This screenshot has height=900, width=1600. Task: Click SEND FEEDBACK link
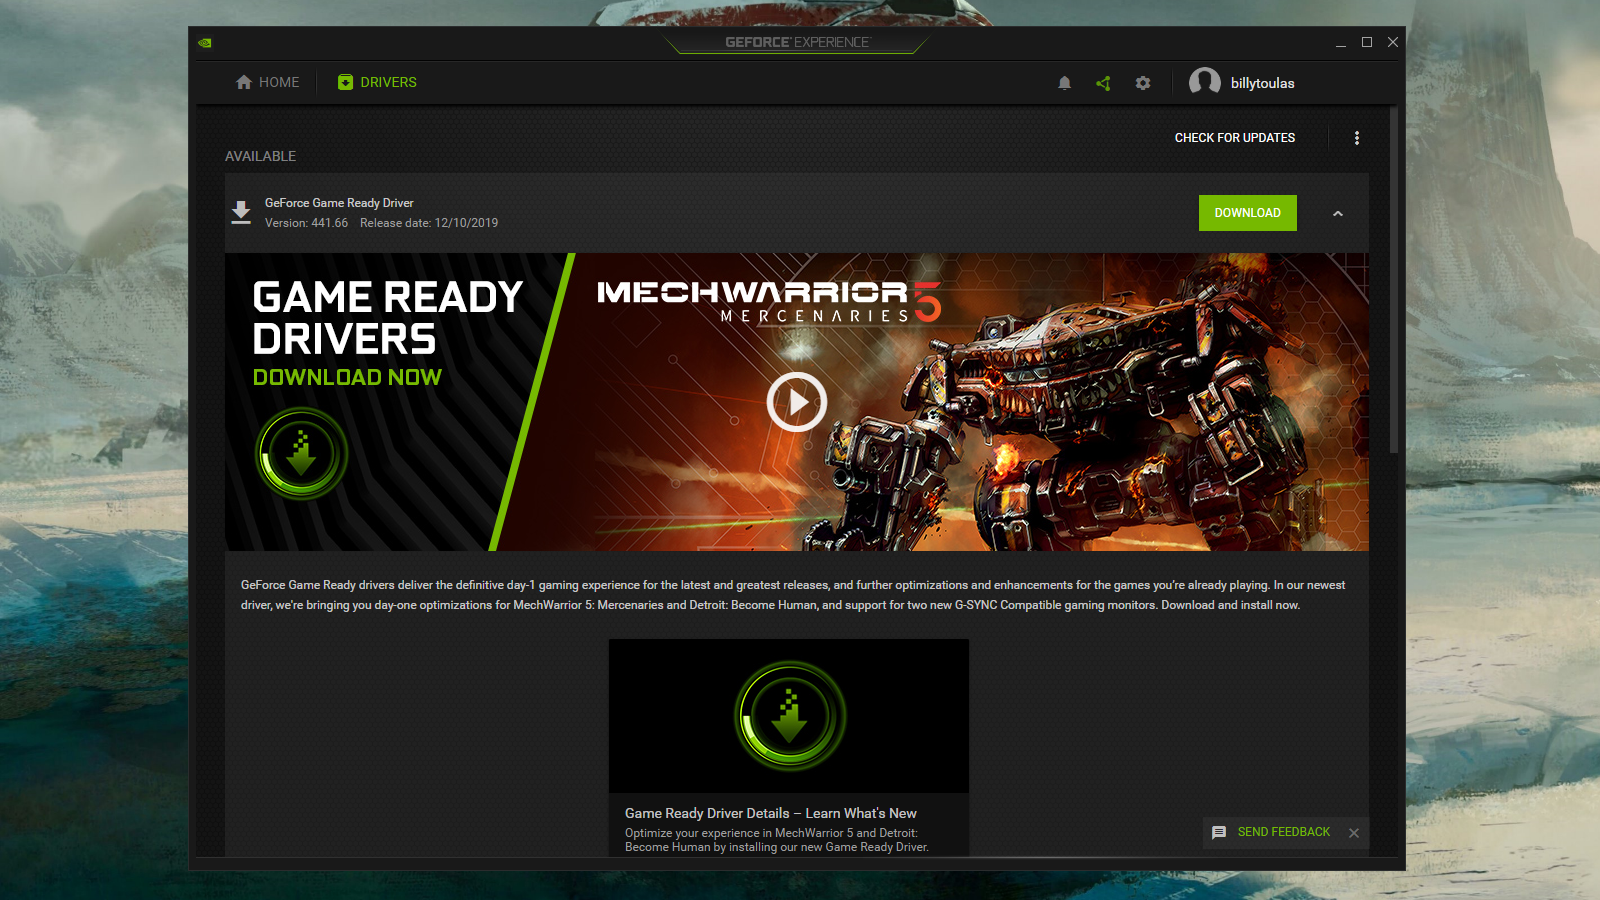pyautogui.click(x=1284, y=832)
